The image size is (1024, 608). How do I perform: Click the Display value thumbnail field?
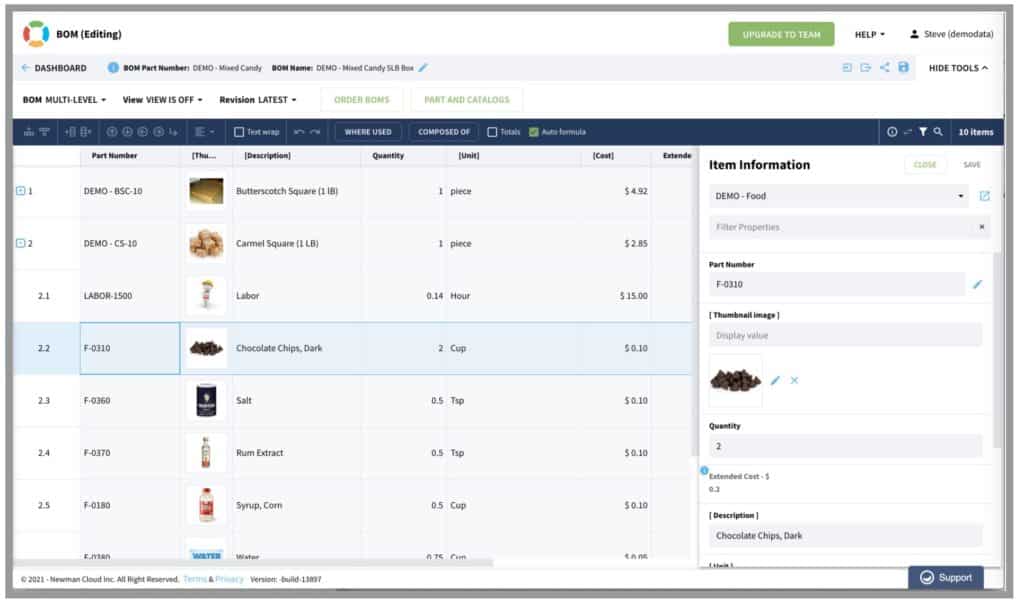coord(845,335)
